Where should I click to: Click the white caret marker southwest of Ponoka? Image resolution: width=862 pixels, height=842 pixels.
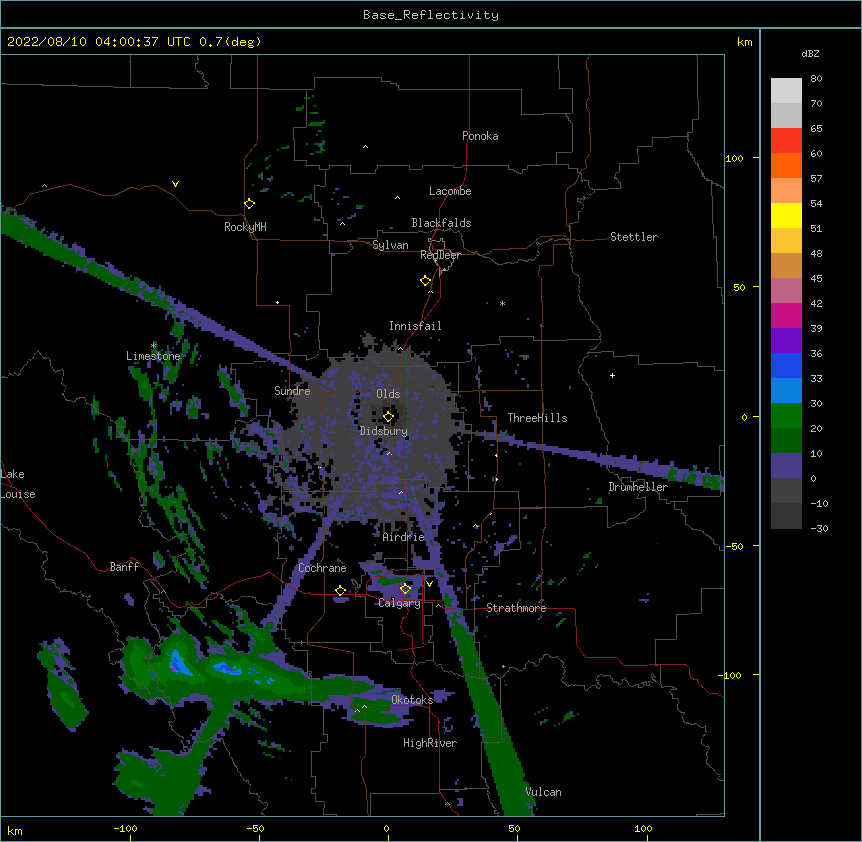click(x=365, y=147)
